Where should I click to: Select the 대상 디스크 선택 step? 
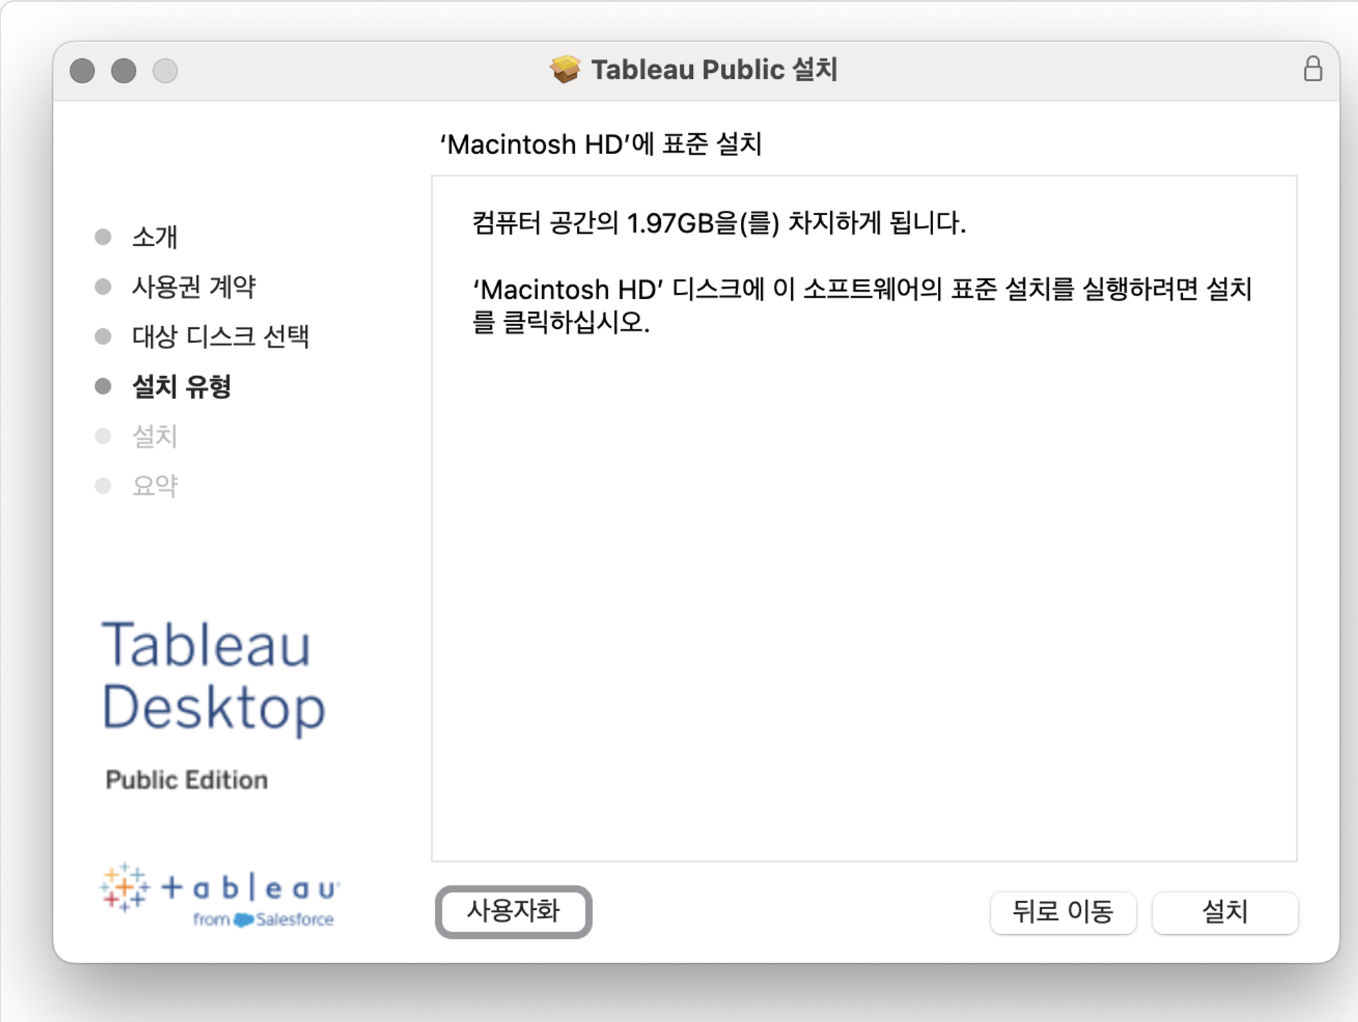point(221,337)
